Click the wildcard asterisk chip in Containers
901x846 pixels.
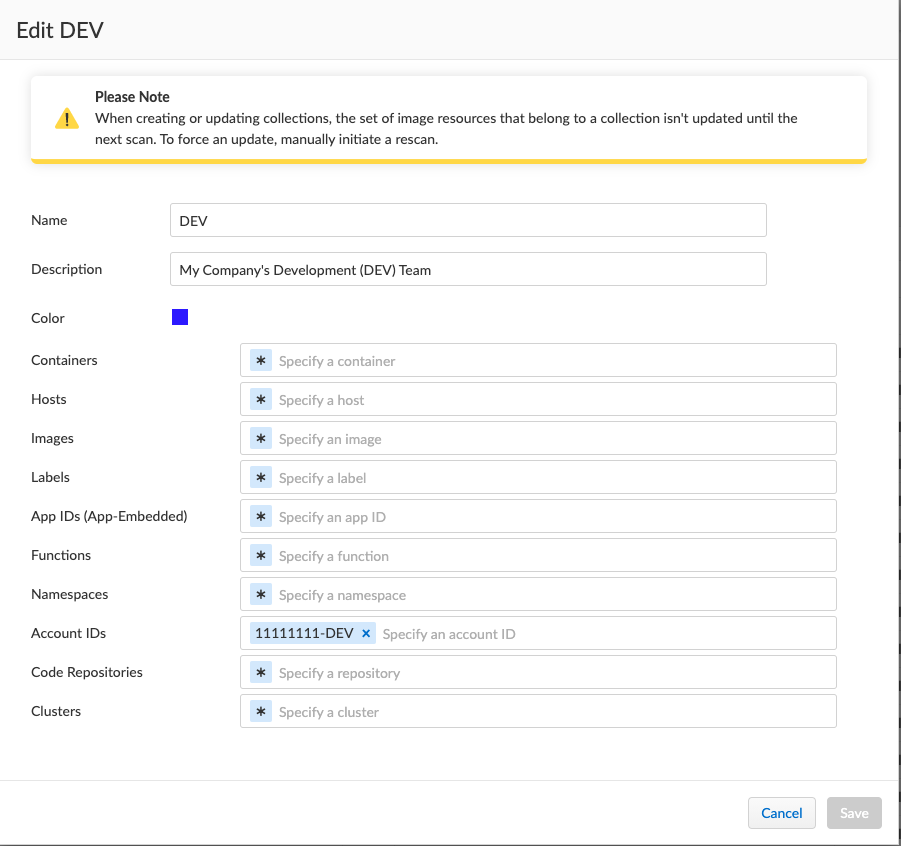[261, 361]
